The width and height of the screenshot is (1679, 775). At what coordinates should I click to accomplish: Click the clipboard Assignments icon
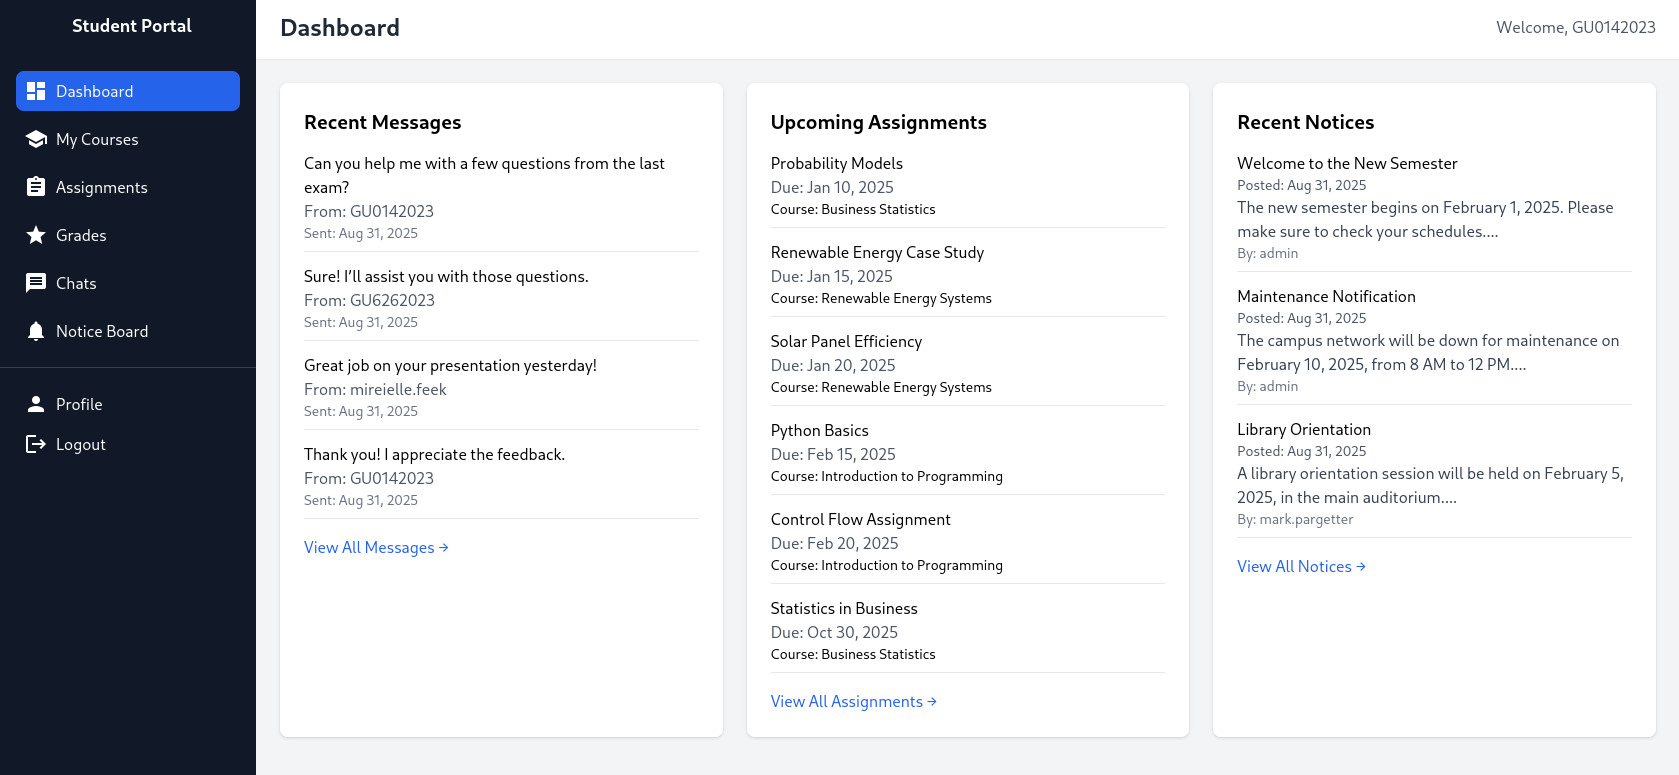(36, 187)
